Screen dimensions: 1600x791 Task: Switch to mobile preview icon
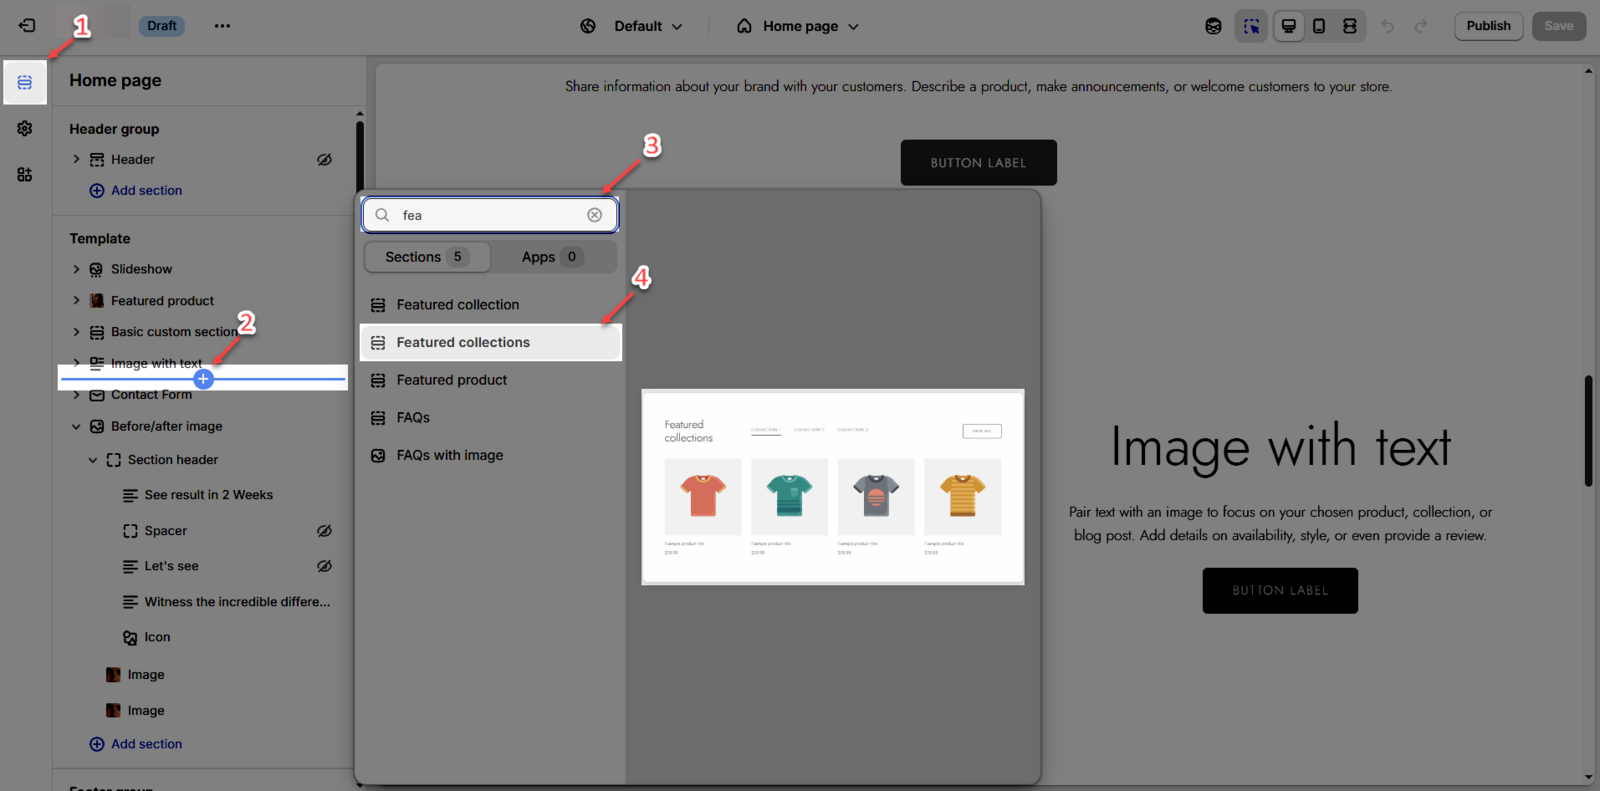[1319, 26]
